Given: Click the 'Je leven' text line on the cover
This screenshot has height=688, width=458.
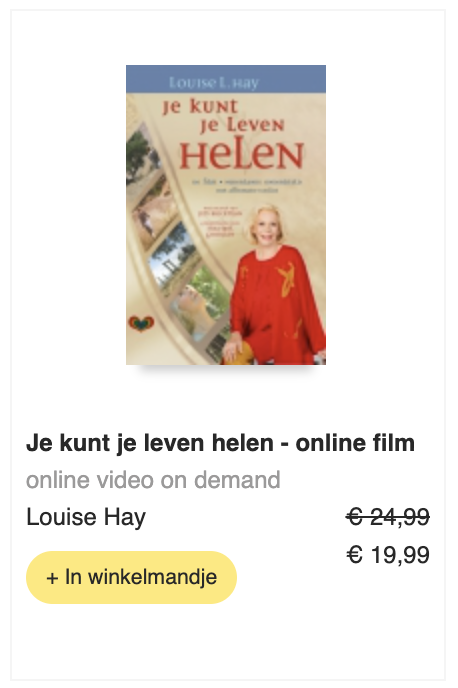Looking at the screenshot, I should [242, 125].
